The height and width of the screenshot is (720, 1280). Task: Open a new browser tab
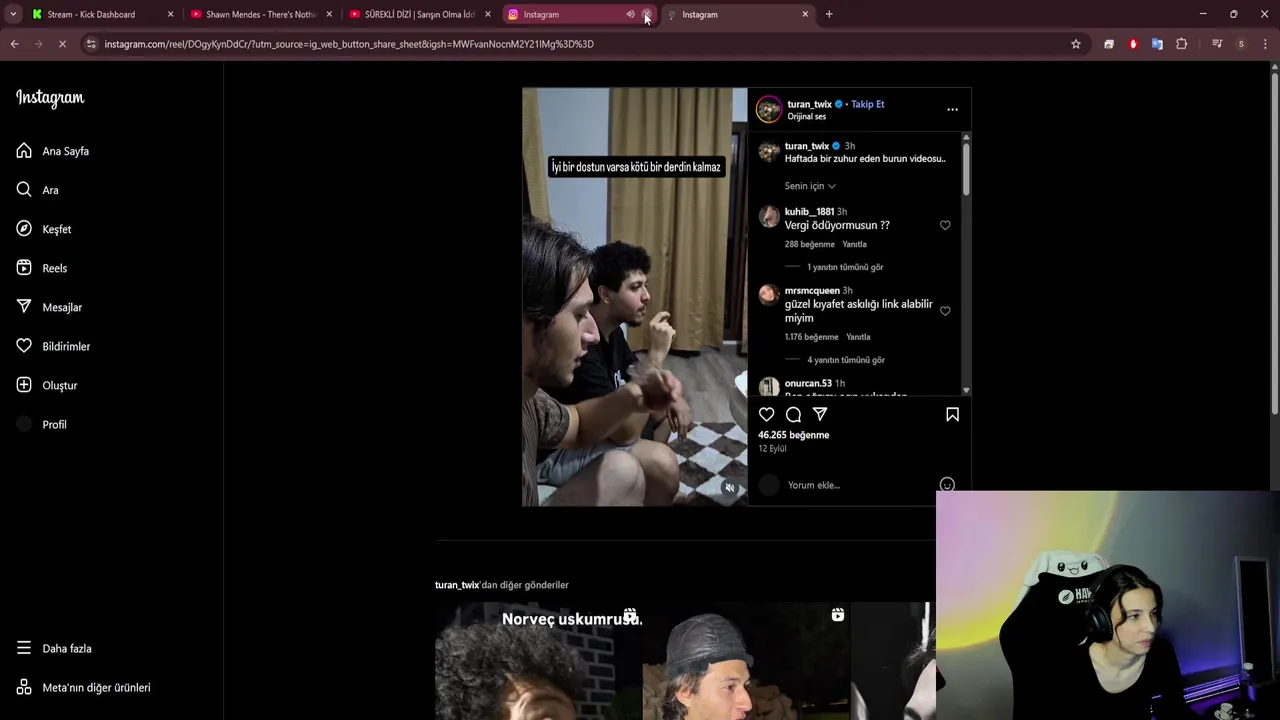[829, 15]
